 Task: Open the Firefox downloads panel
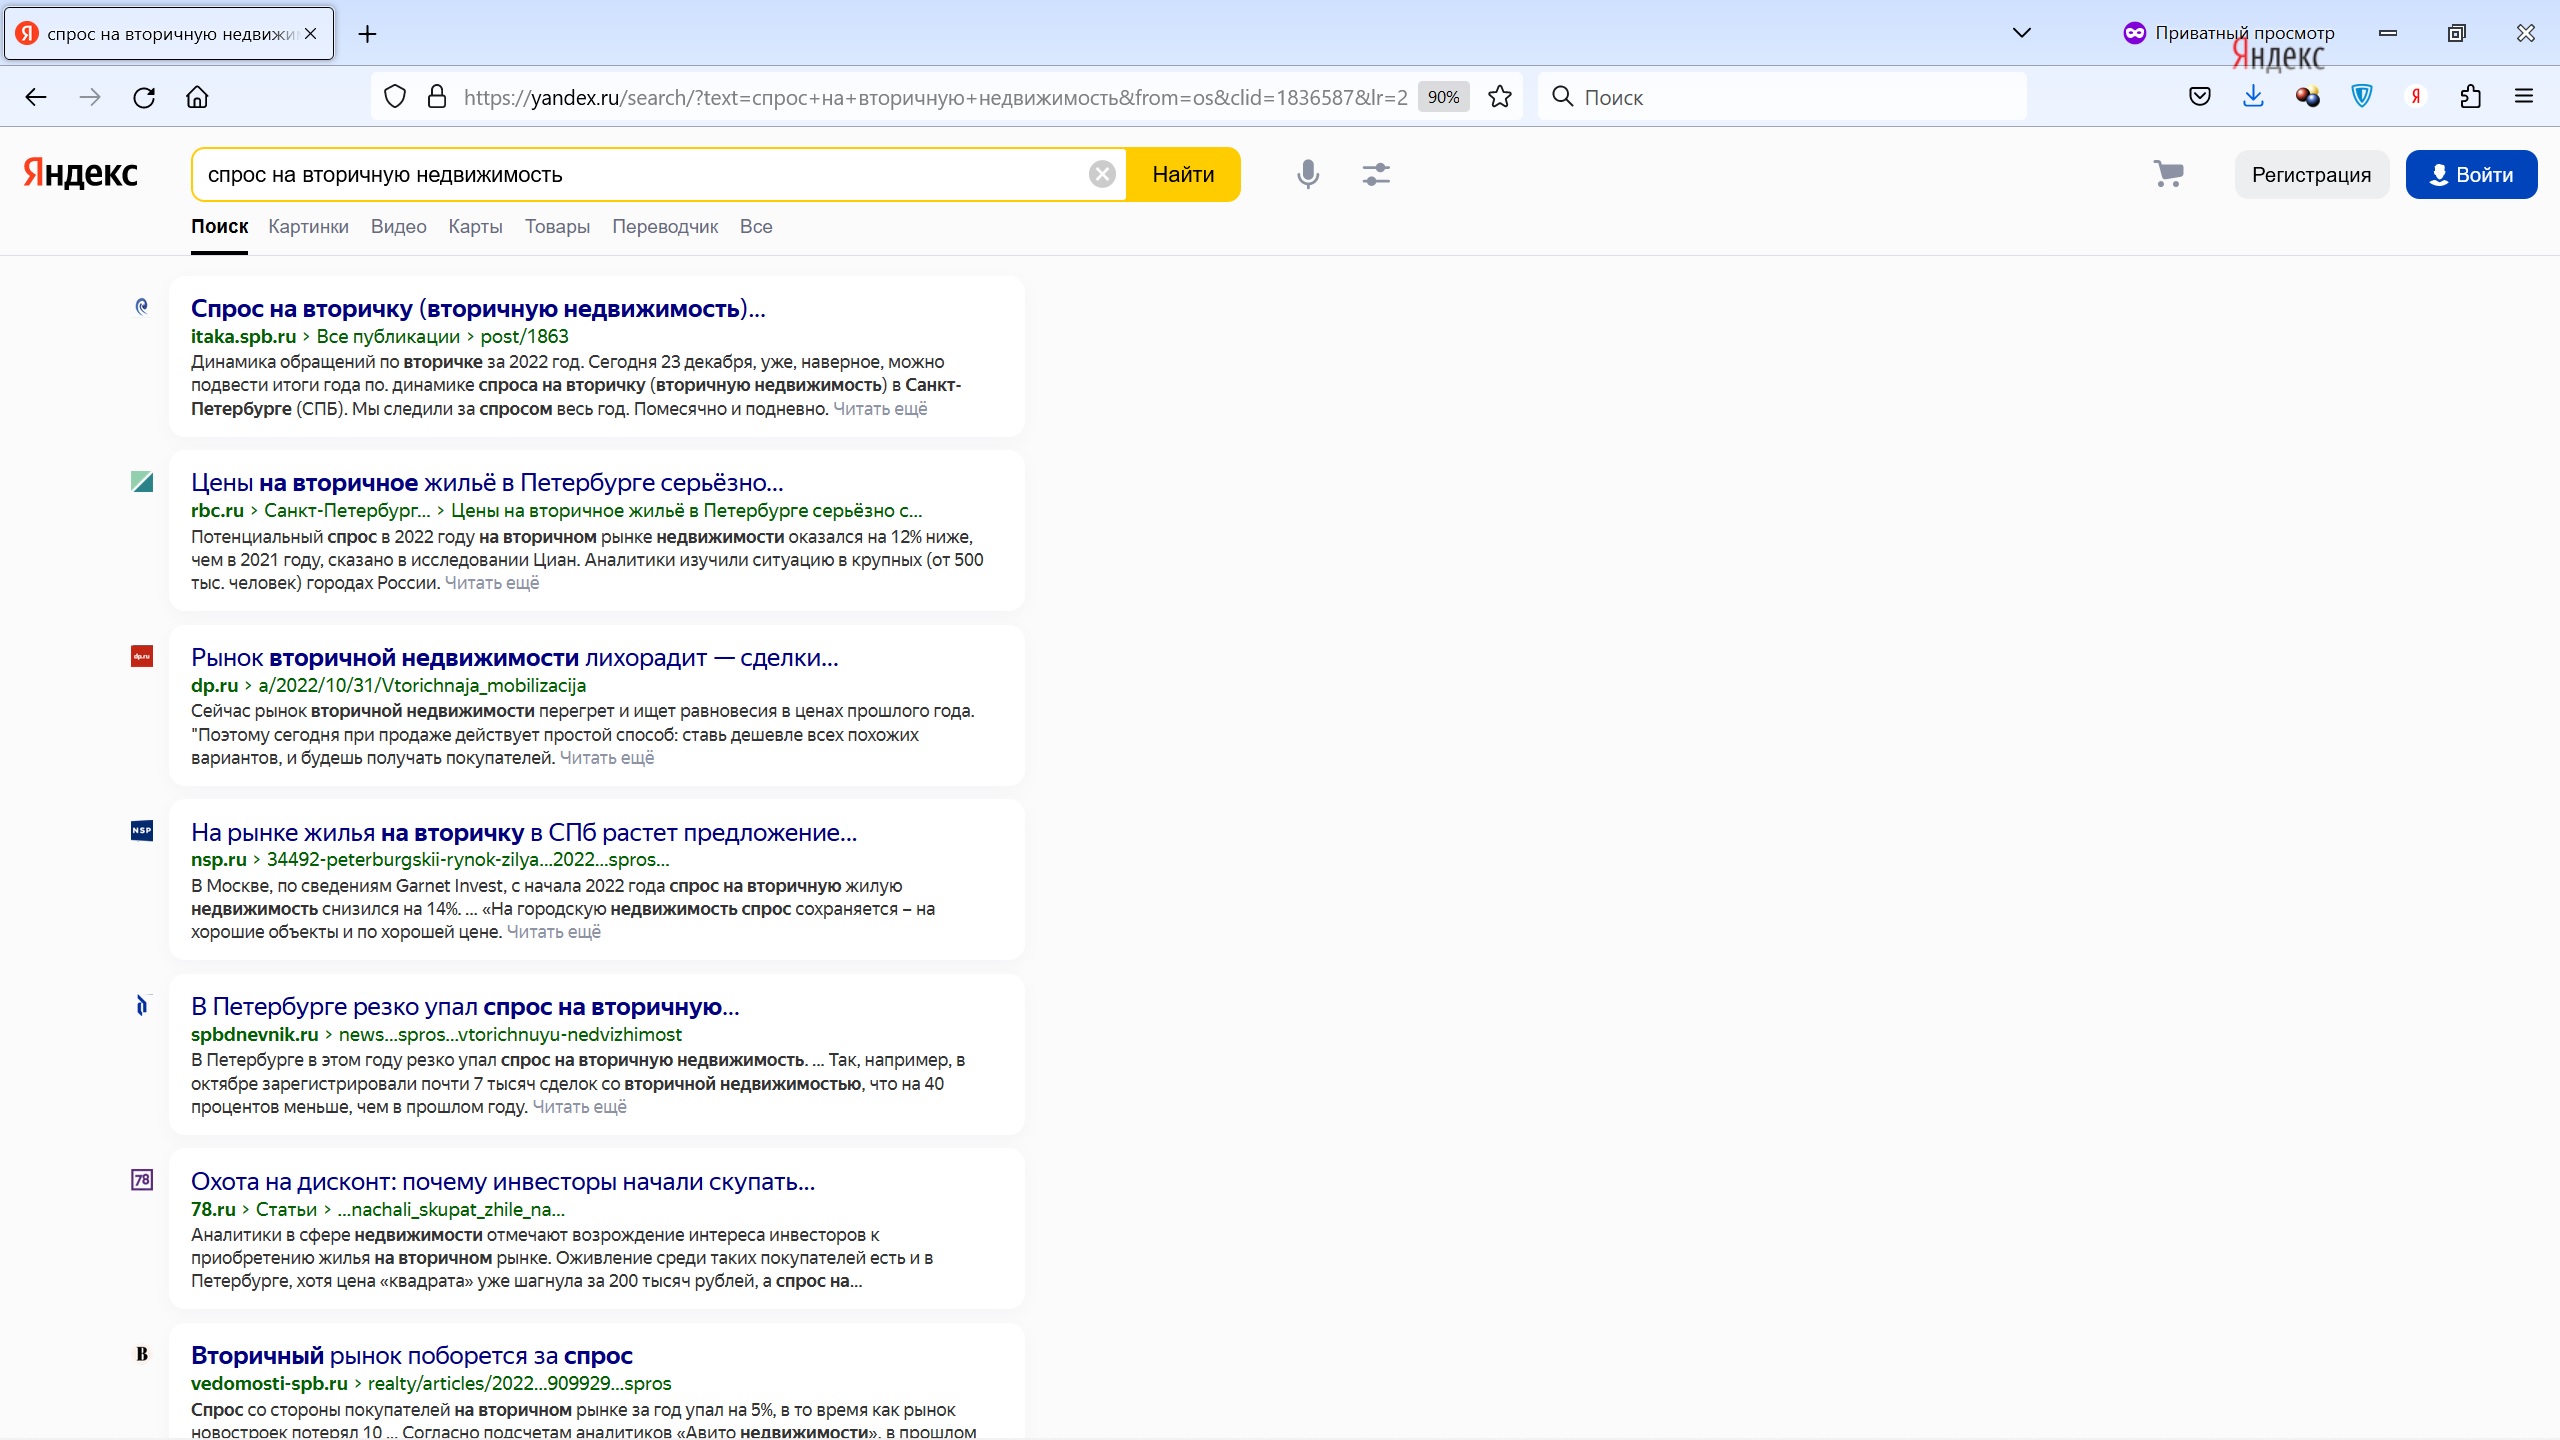click(2253, 97)
